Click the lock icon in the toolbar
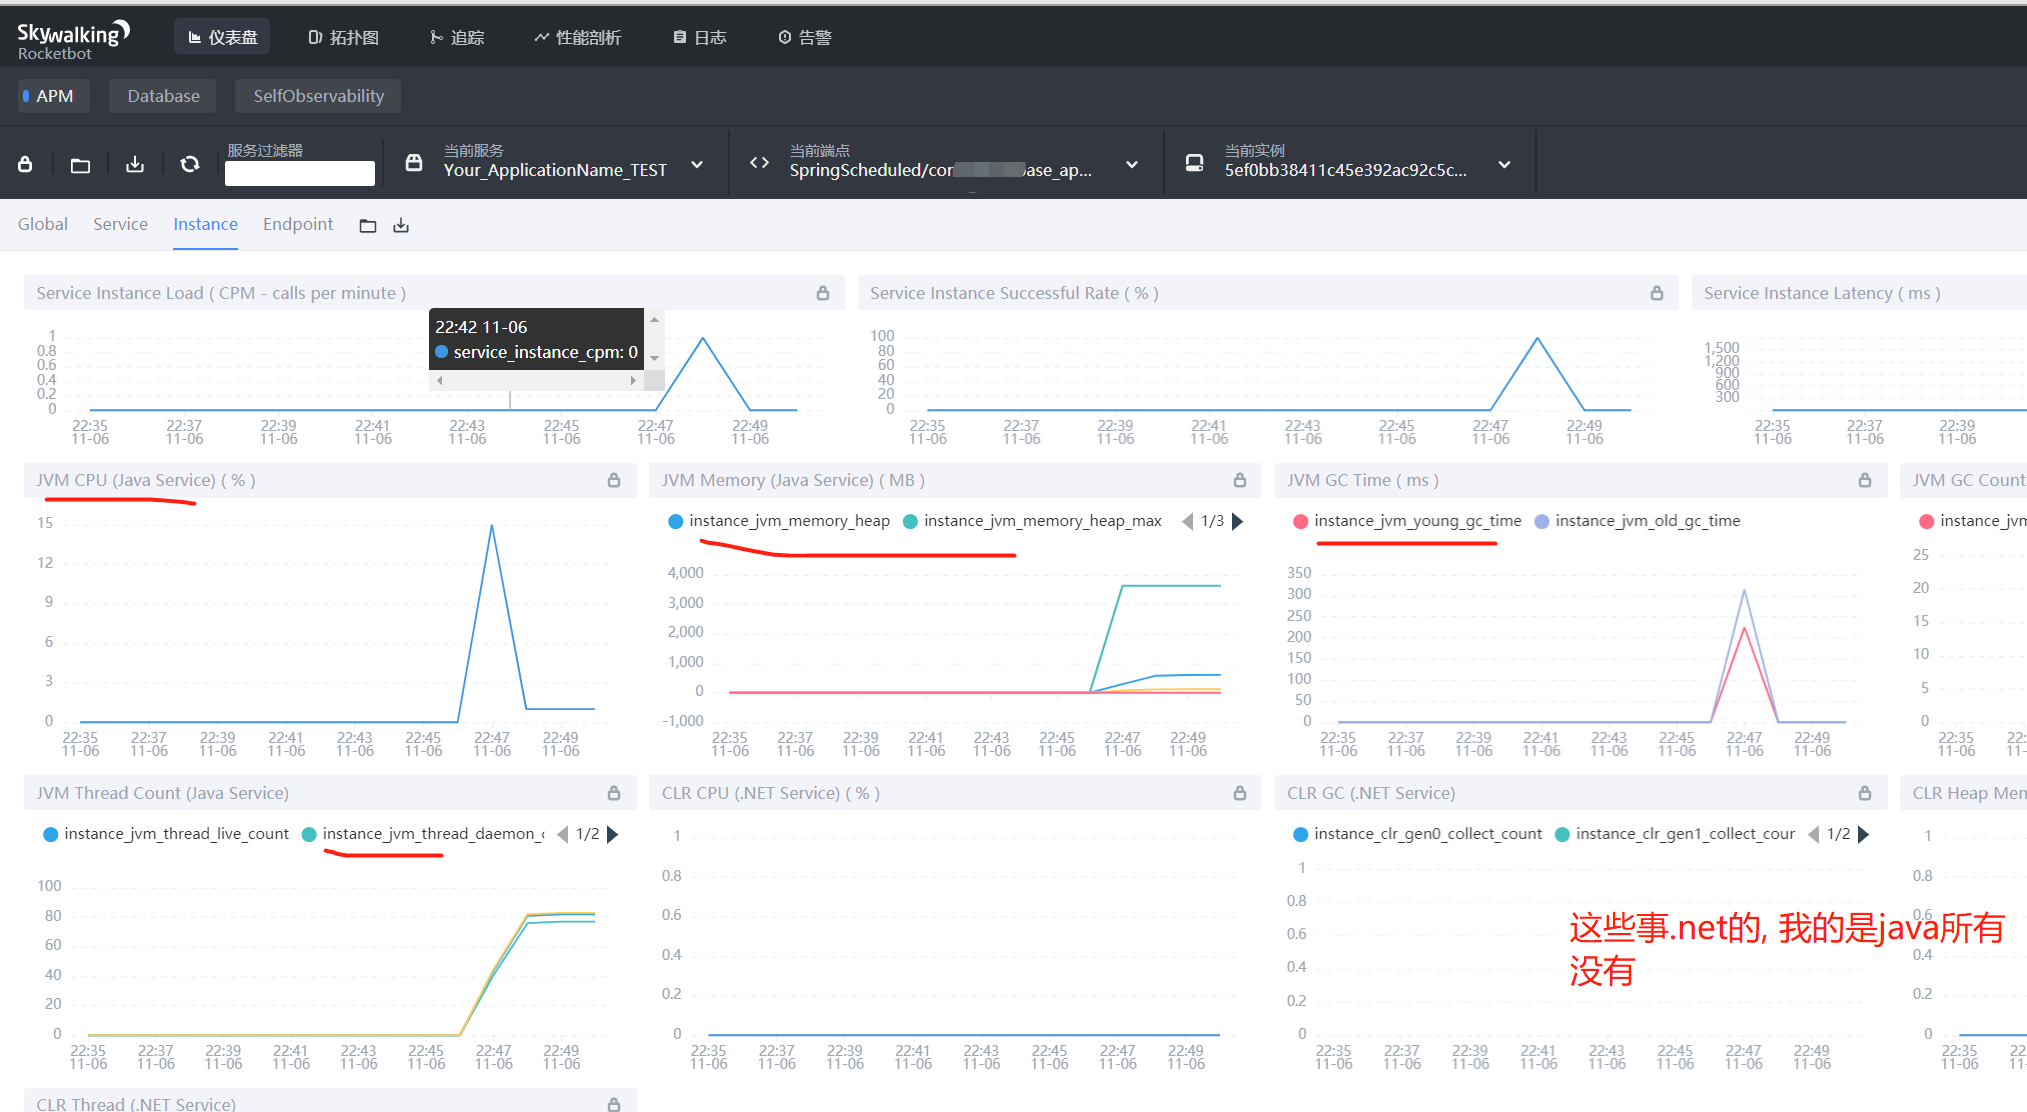Image resolution: width=2027 pixels, height=1112 pixels. click(25, 164)
